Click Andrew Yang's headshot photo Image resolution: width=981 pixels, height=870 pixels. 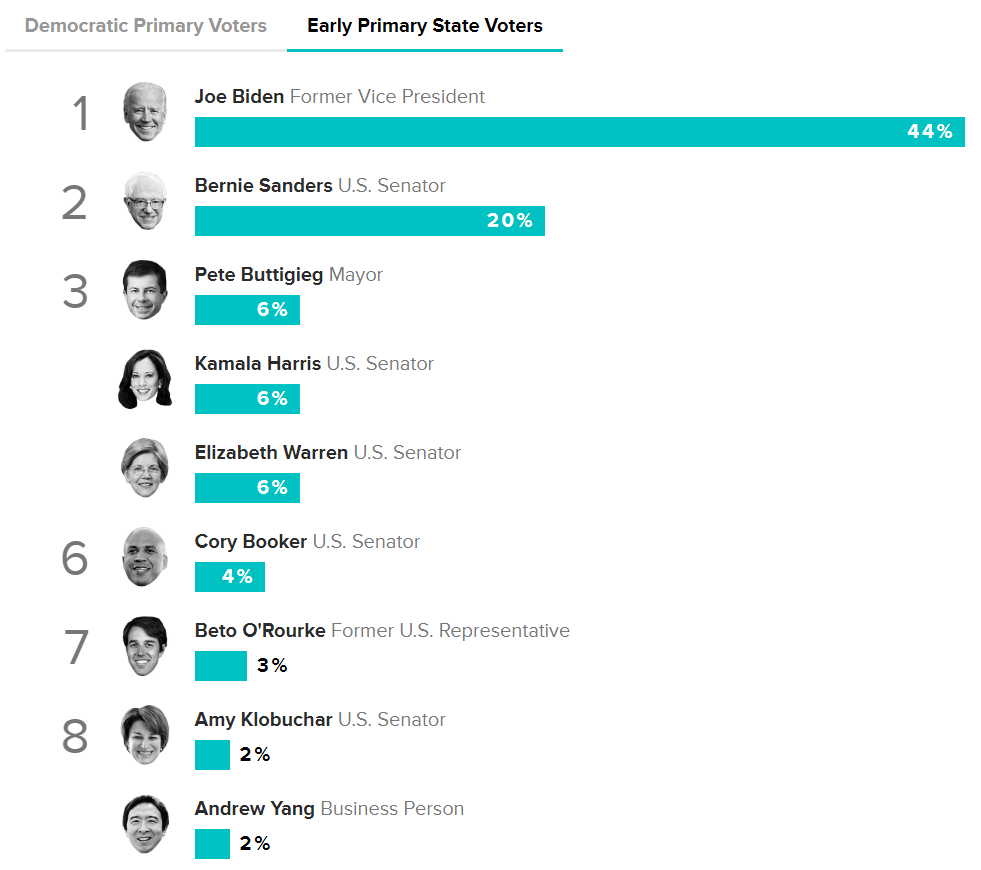145,824
